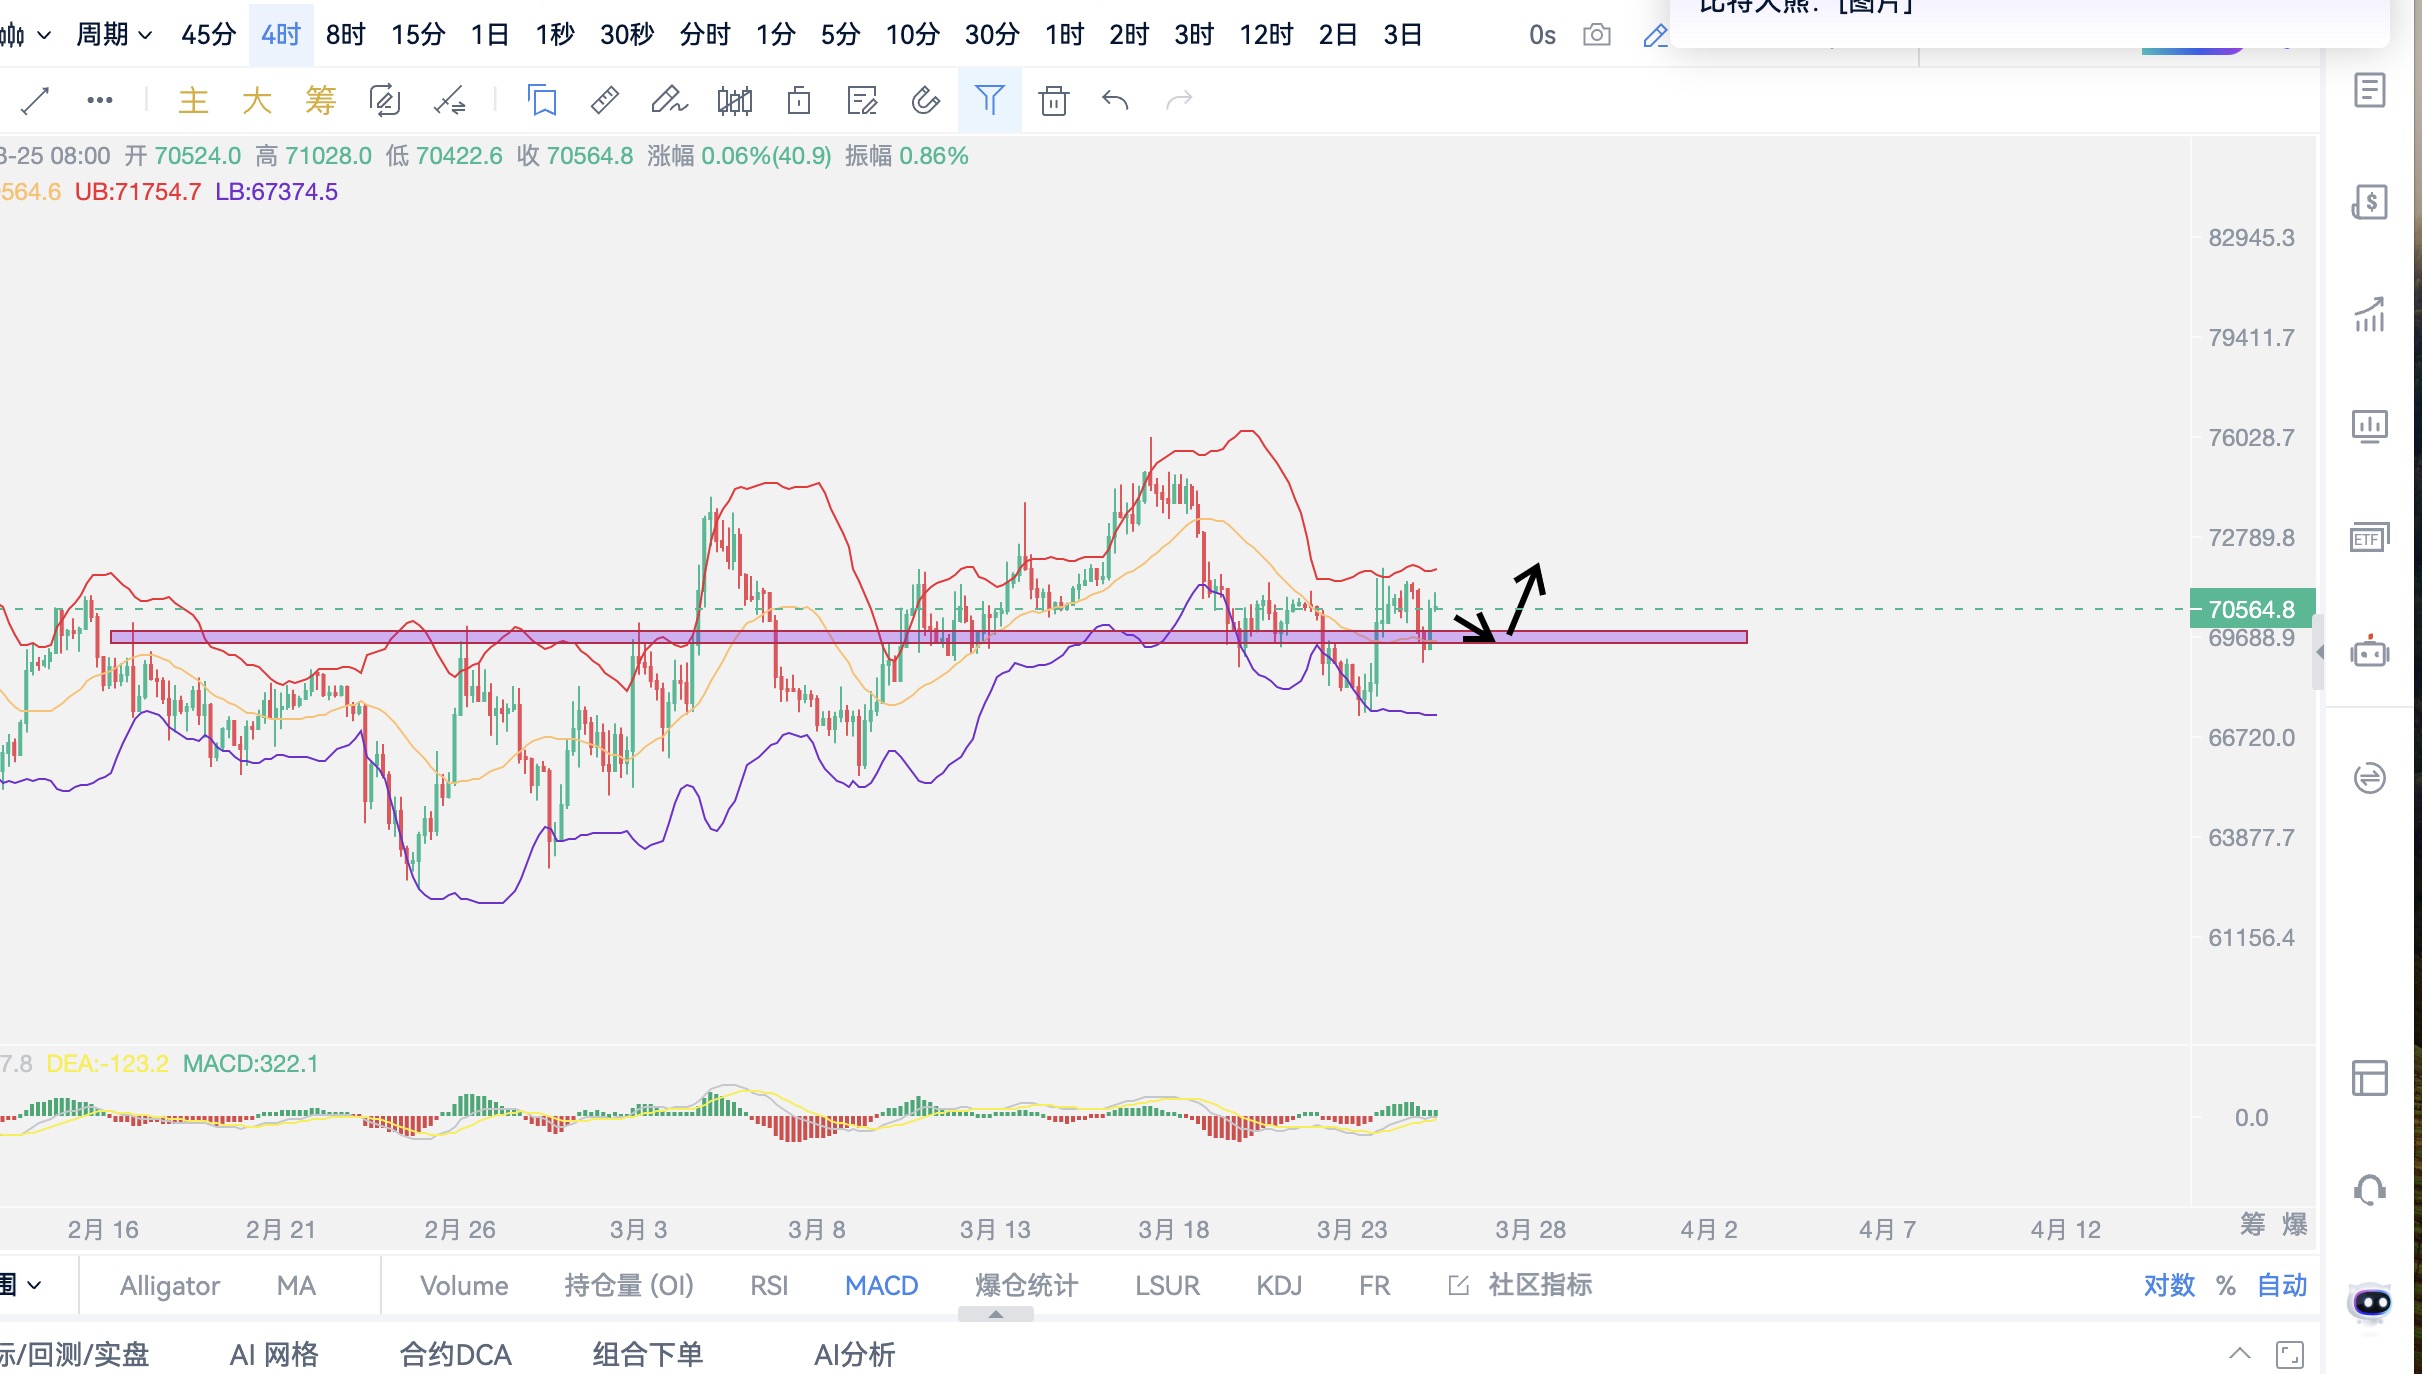Click the trash delete drawings icon
This screenshot has height=1374, width=2422.
point(1053,100)
